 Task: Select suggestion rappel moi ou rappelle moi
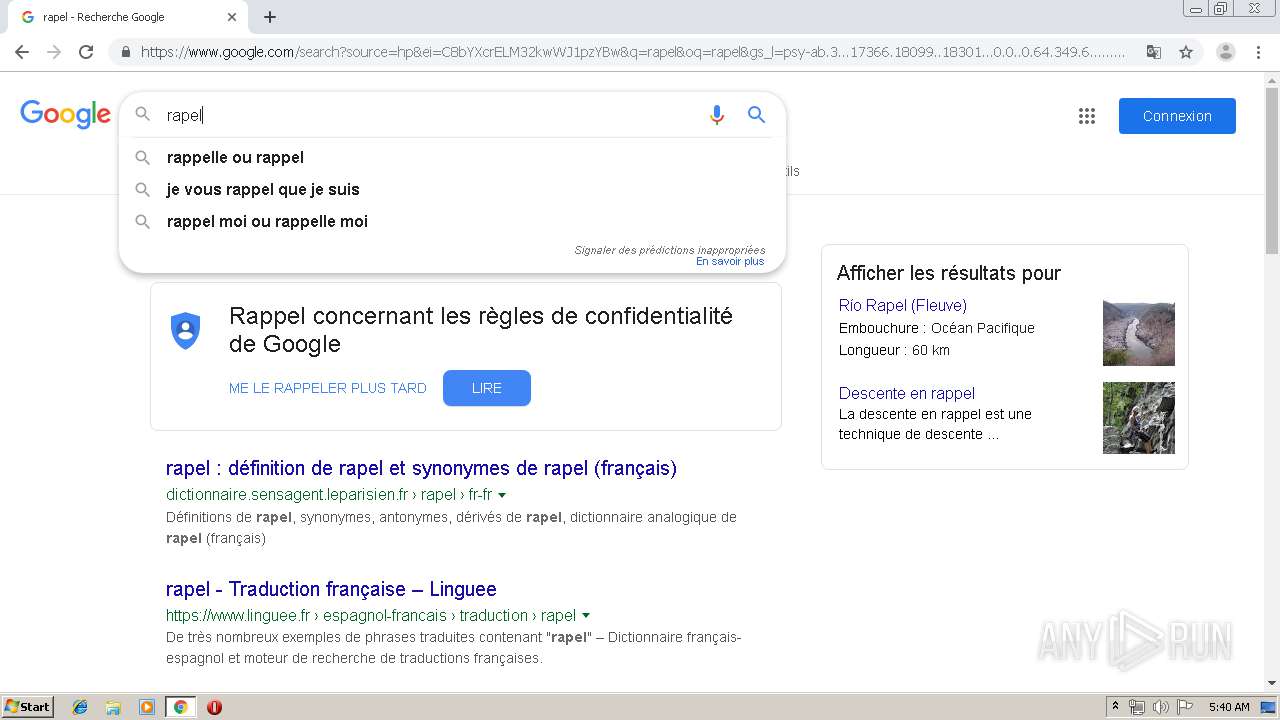(x=452, y=221)
